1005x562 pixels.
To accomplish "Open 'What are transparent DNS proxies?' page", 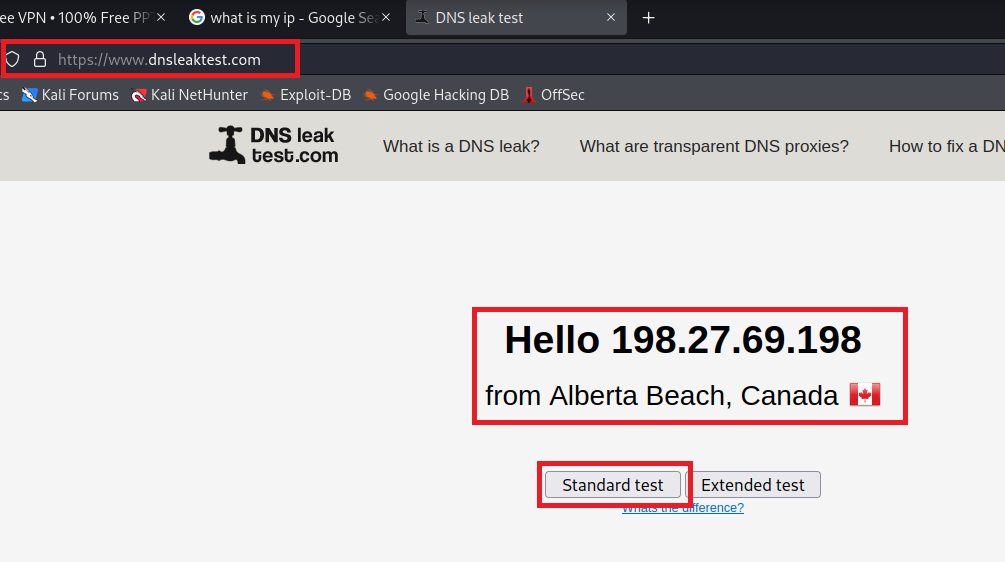I will pos(714,146).
